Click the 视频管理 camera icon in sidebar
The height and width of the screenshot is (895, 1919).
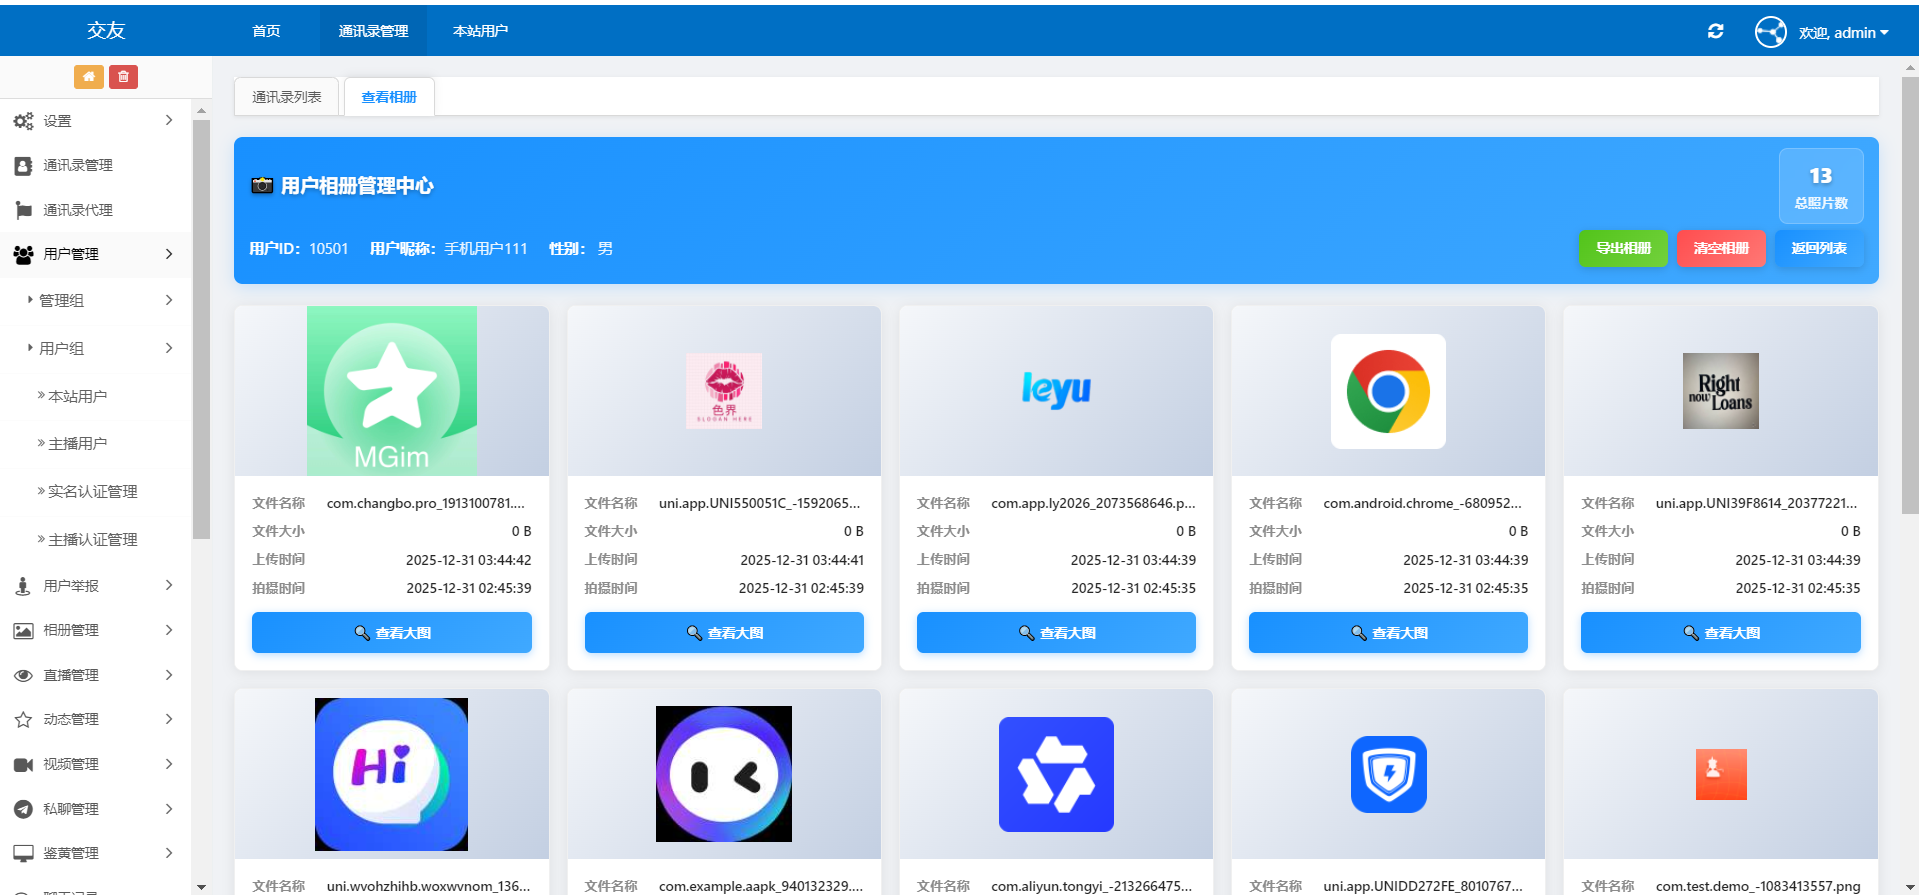tap(23, 765)
